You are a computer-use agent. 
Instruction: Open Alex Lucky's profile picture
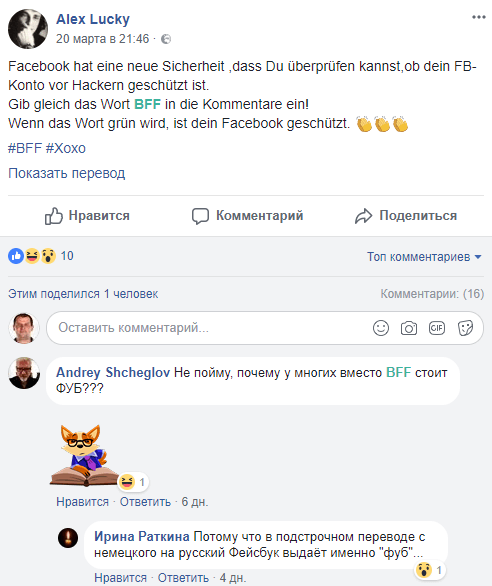[x=28, y=29]
